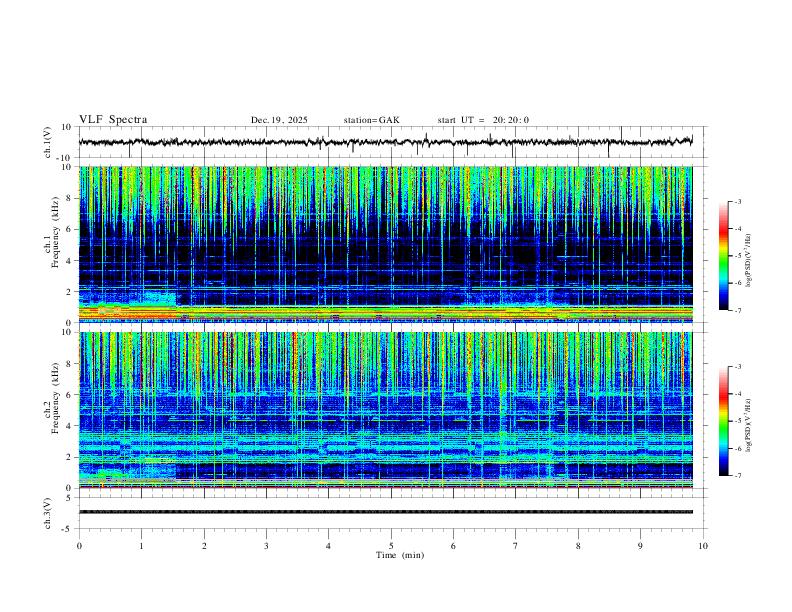Click time axis tick label "0"
The image size is (792, 612).
pyautogui.click(x=79, y=546)
